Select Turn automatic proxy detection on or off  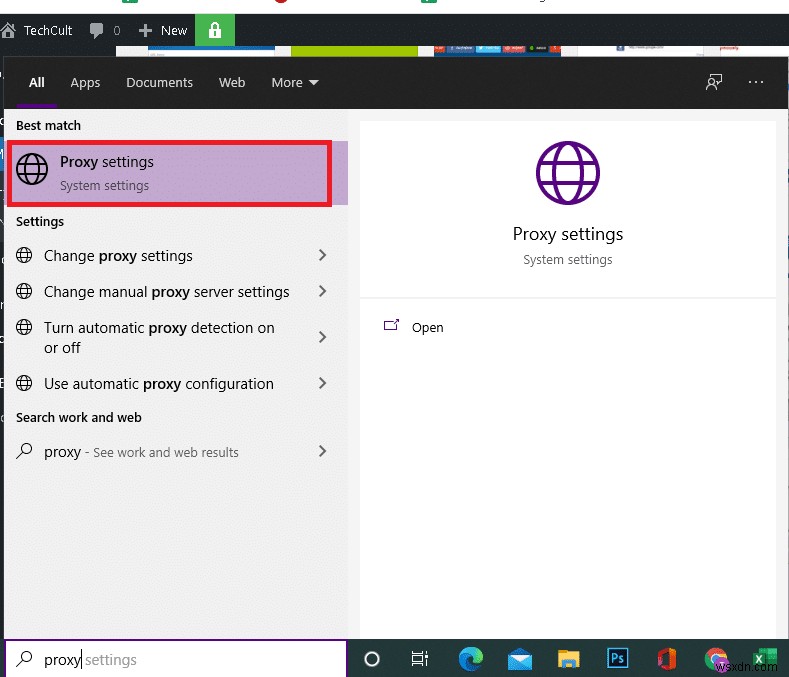pyautogui.click(x=159, y=338)
